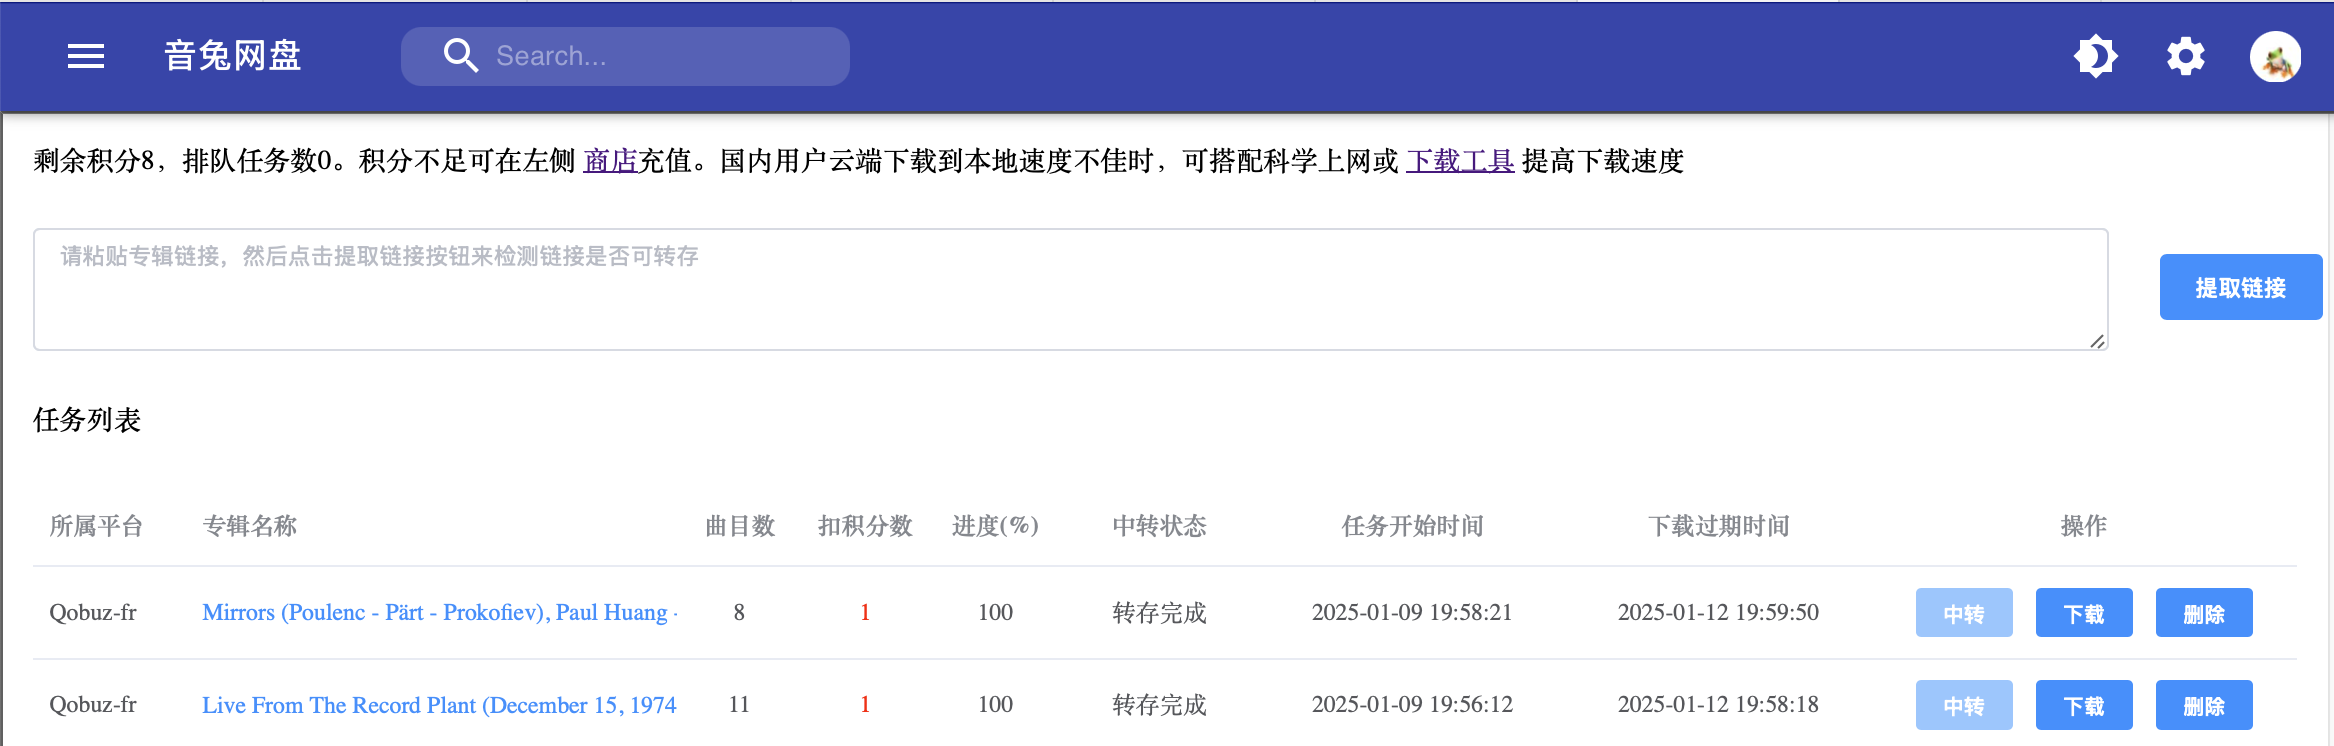Select the start time 2025-01-09 19:58:21
Screen dimensions: 2334x746
(1412, 612)
